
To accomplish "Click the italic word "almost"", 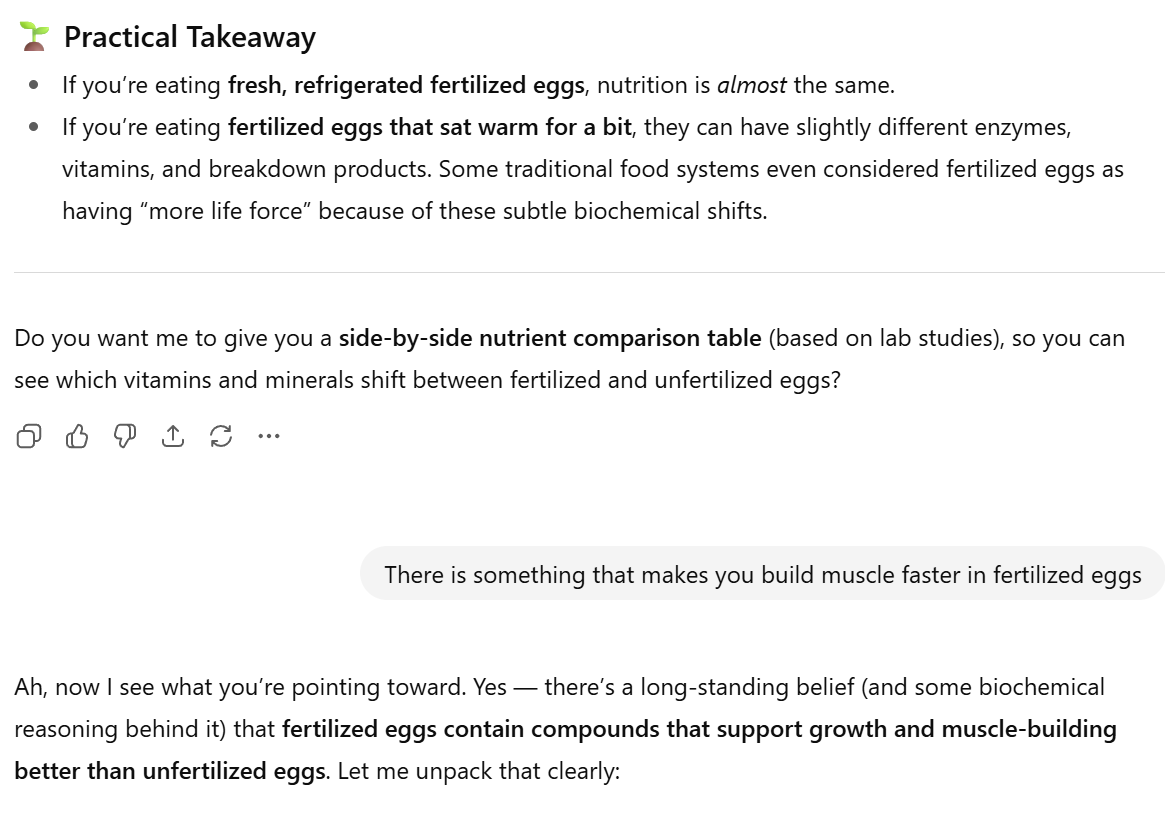I will tap(751, 85).
